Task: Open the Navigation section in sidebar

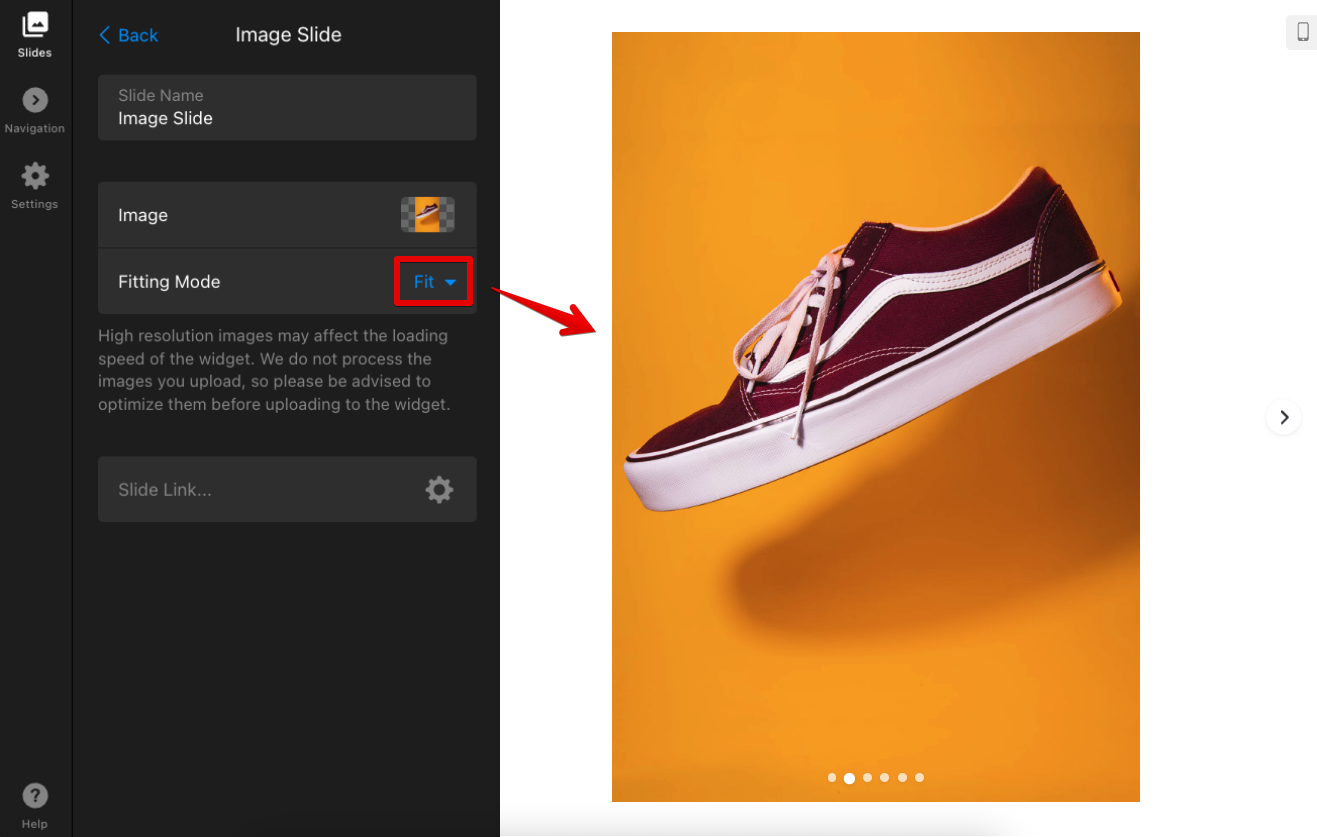Action: 35,111
